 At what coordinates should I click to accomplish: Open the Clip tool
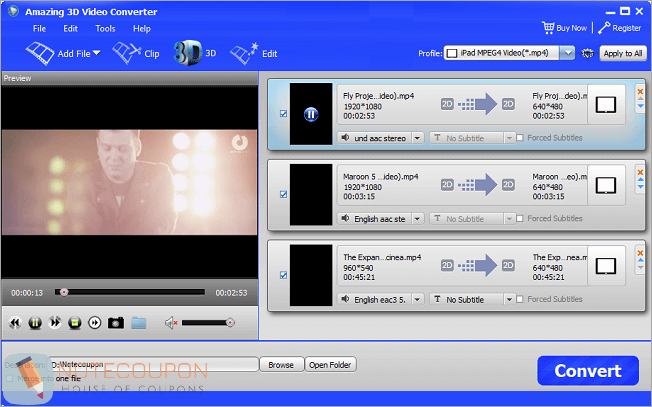(136, 54)
